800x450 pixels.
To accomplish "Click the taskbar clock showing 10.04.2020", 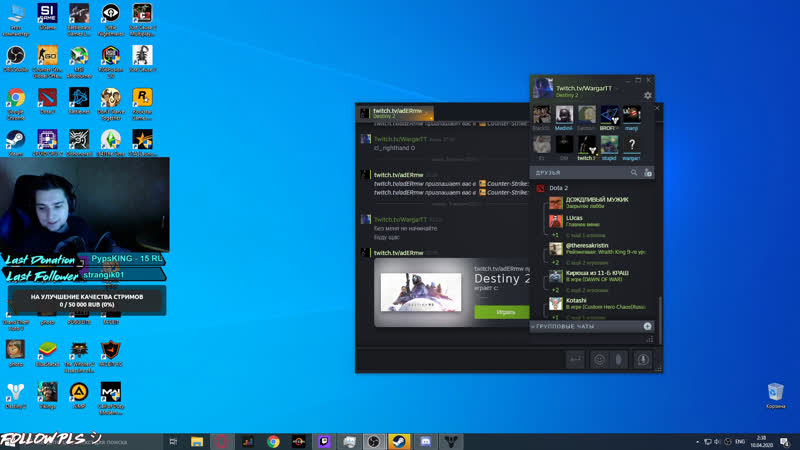I will (x=761, y=442).
